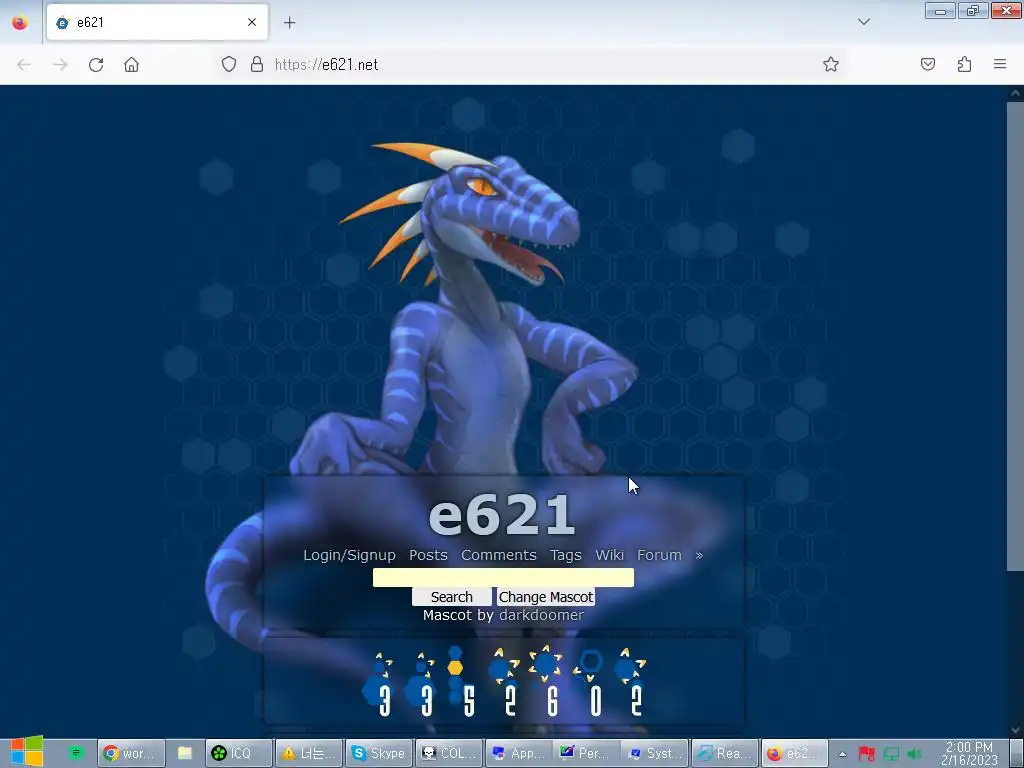The width and height of the screenshot is (1024, 768).
Task: Select the e621 browser tab
Action: 157,22
